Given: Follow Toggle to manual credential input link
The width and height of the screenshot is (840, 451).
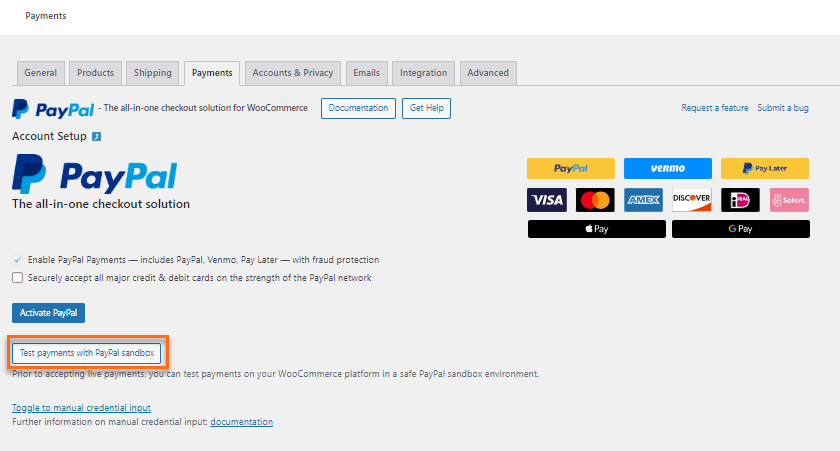Looking at the screenshot, I should tap(81, 408).
